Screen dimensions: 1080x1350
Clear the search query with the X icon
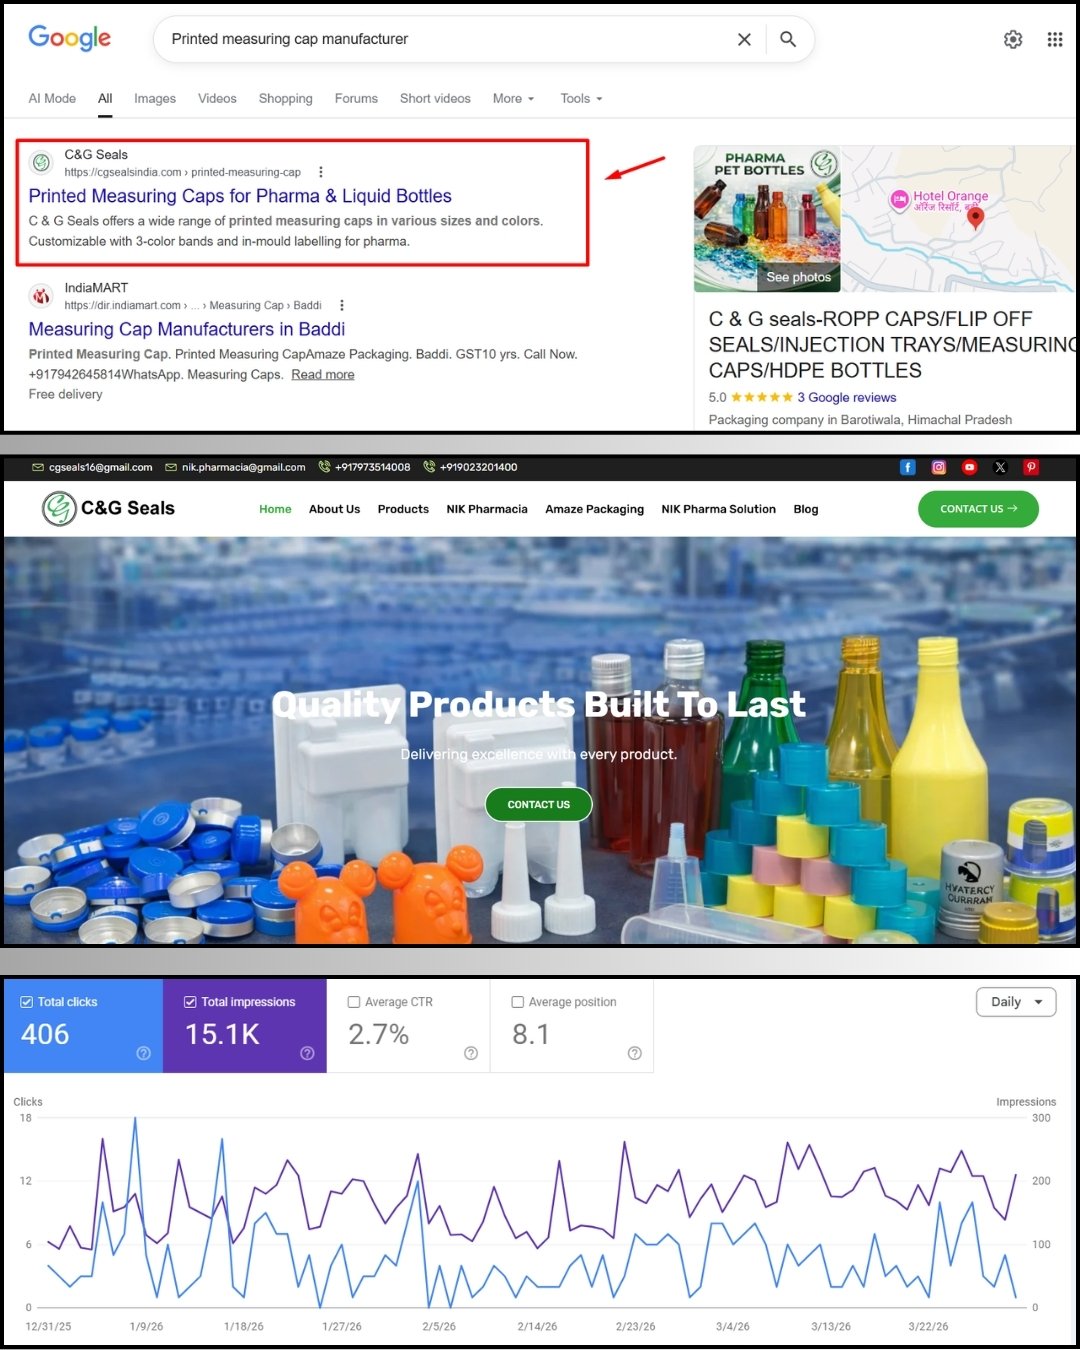pyautogui.click(x=744, y=39)
